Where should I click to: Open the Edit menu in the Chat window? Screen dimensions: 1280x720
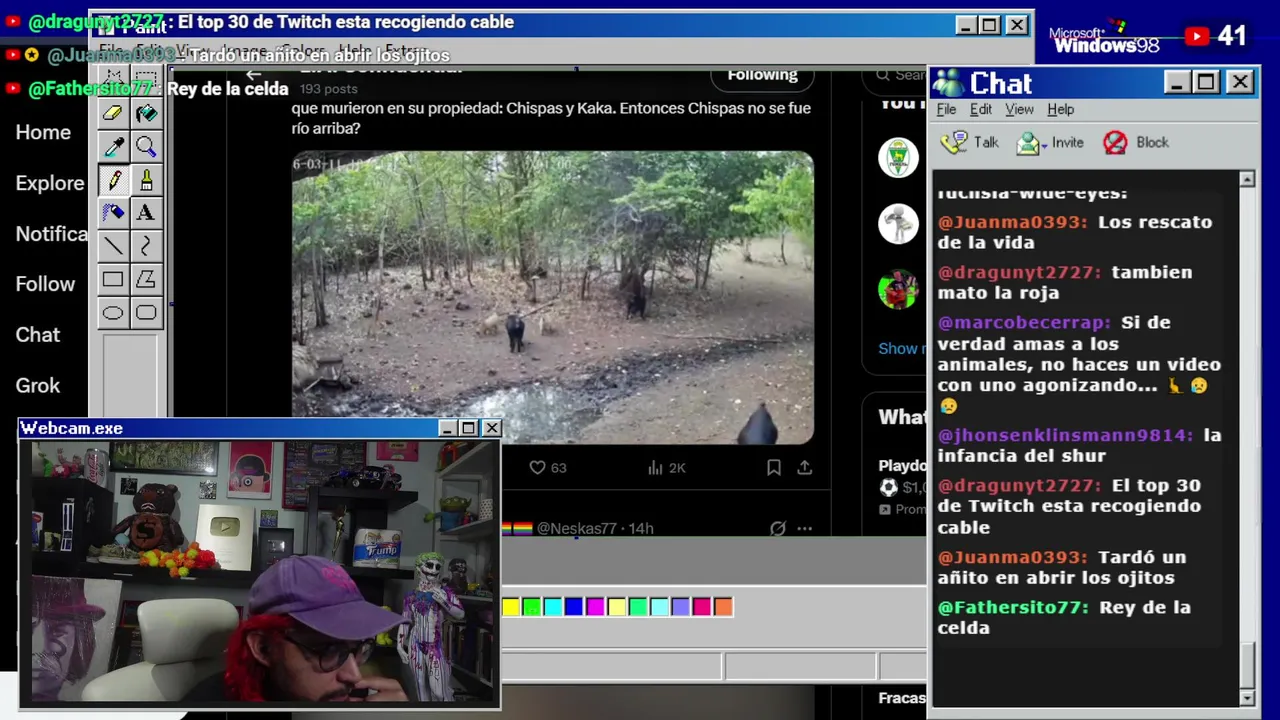click(x=981, y=109)
